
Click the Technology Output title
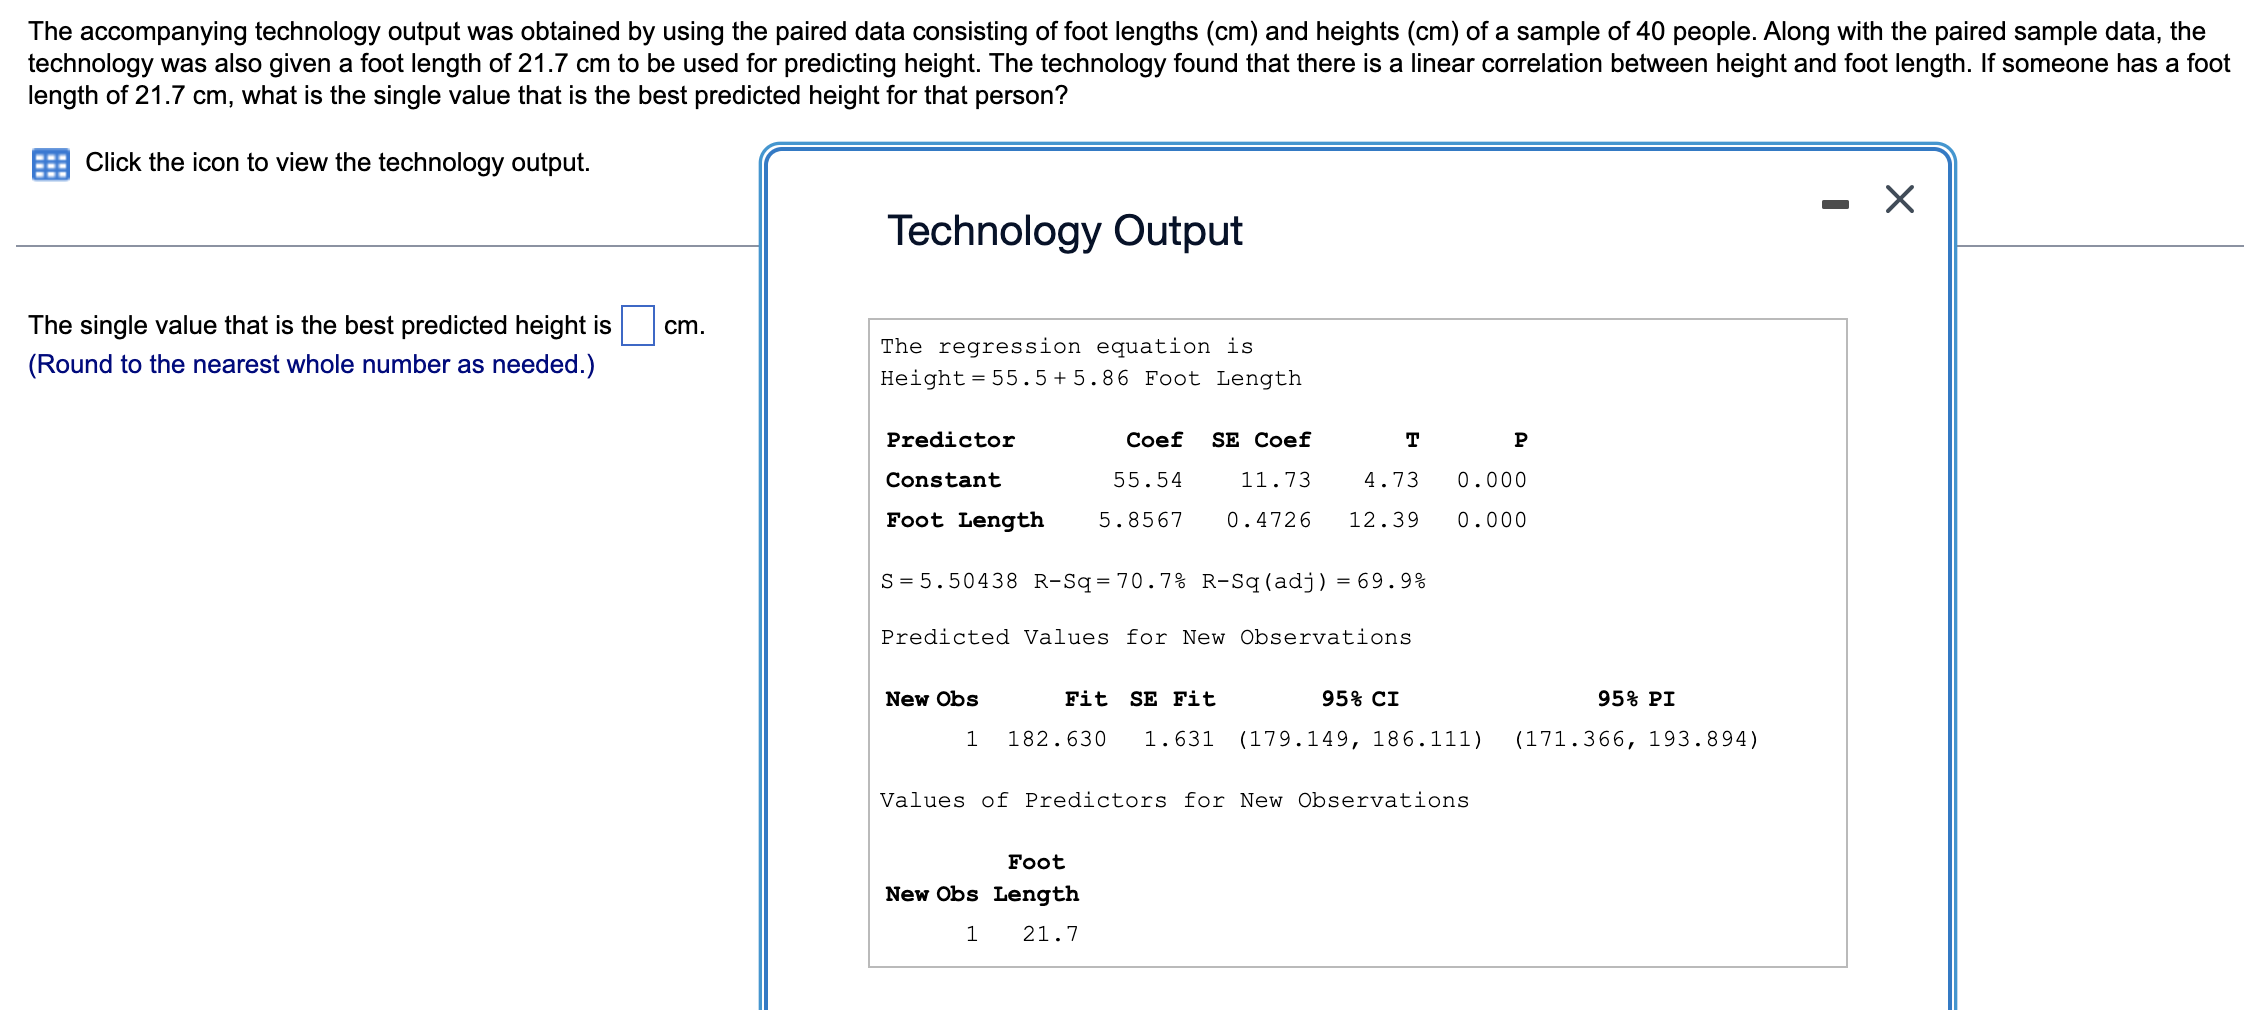tap(1066, 230)
